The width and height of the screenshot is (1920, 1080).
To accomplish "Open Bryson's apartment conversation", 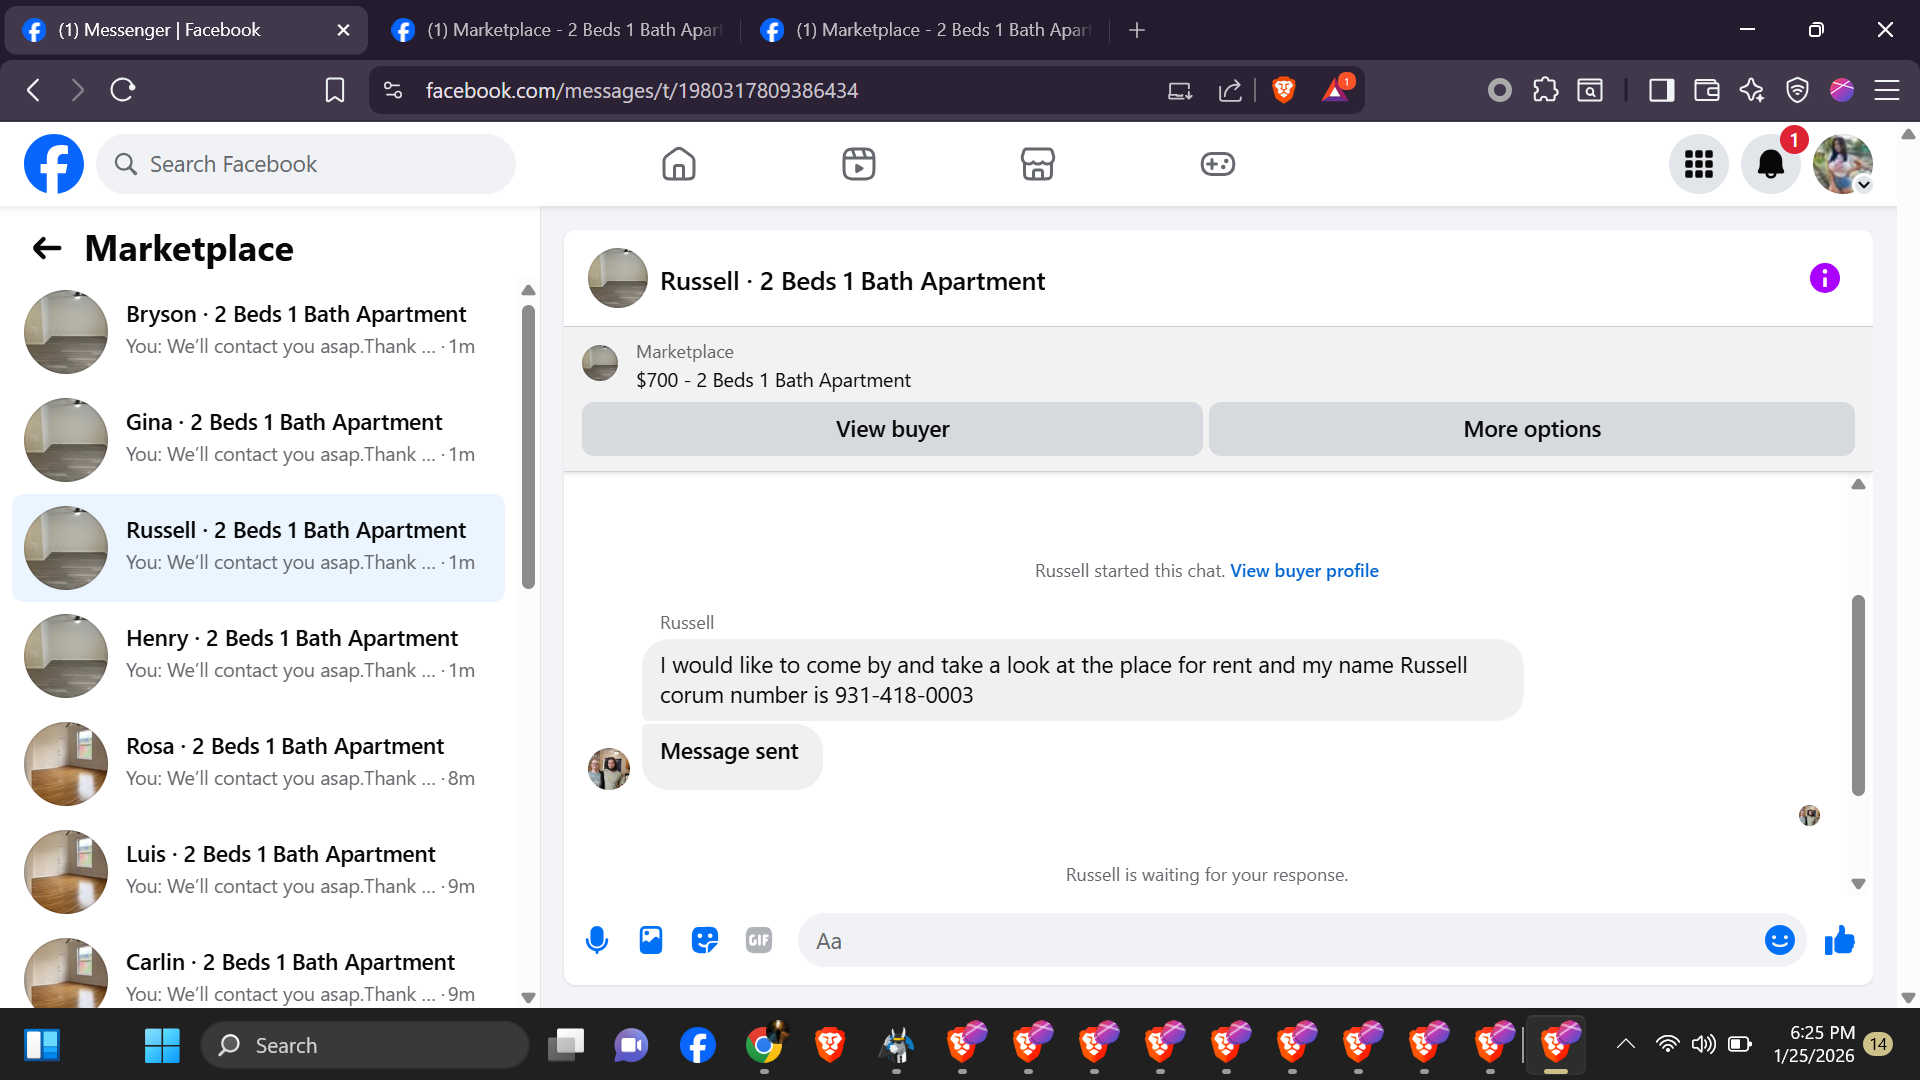I will pos(258,332).
